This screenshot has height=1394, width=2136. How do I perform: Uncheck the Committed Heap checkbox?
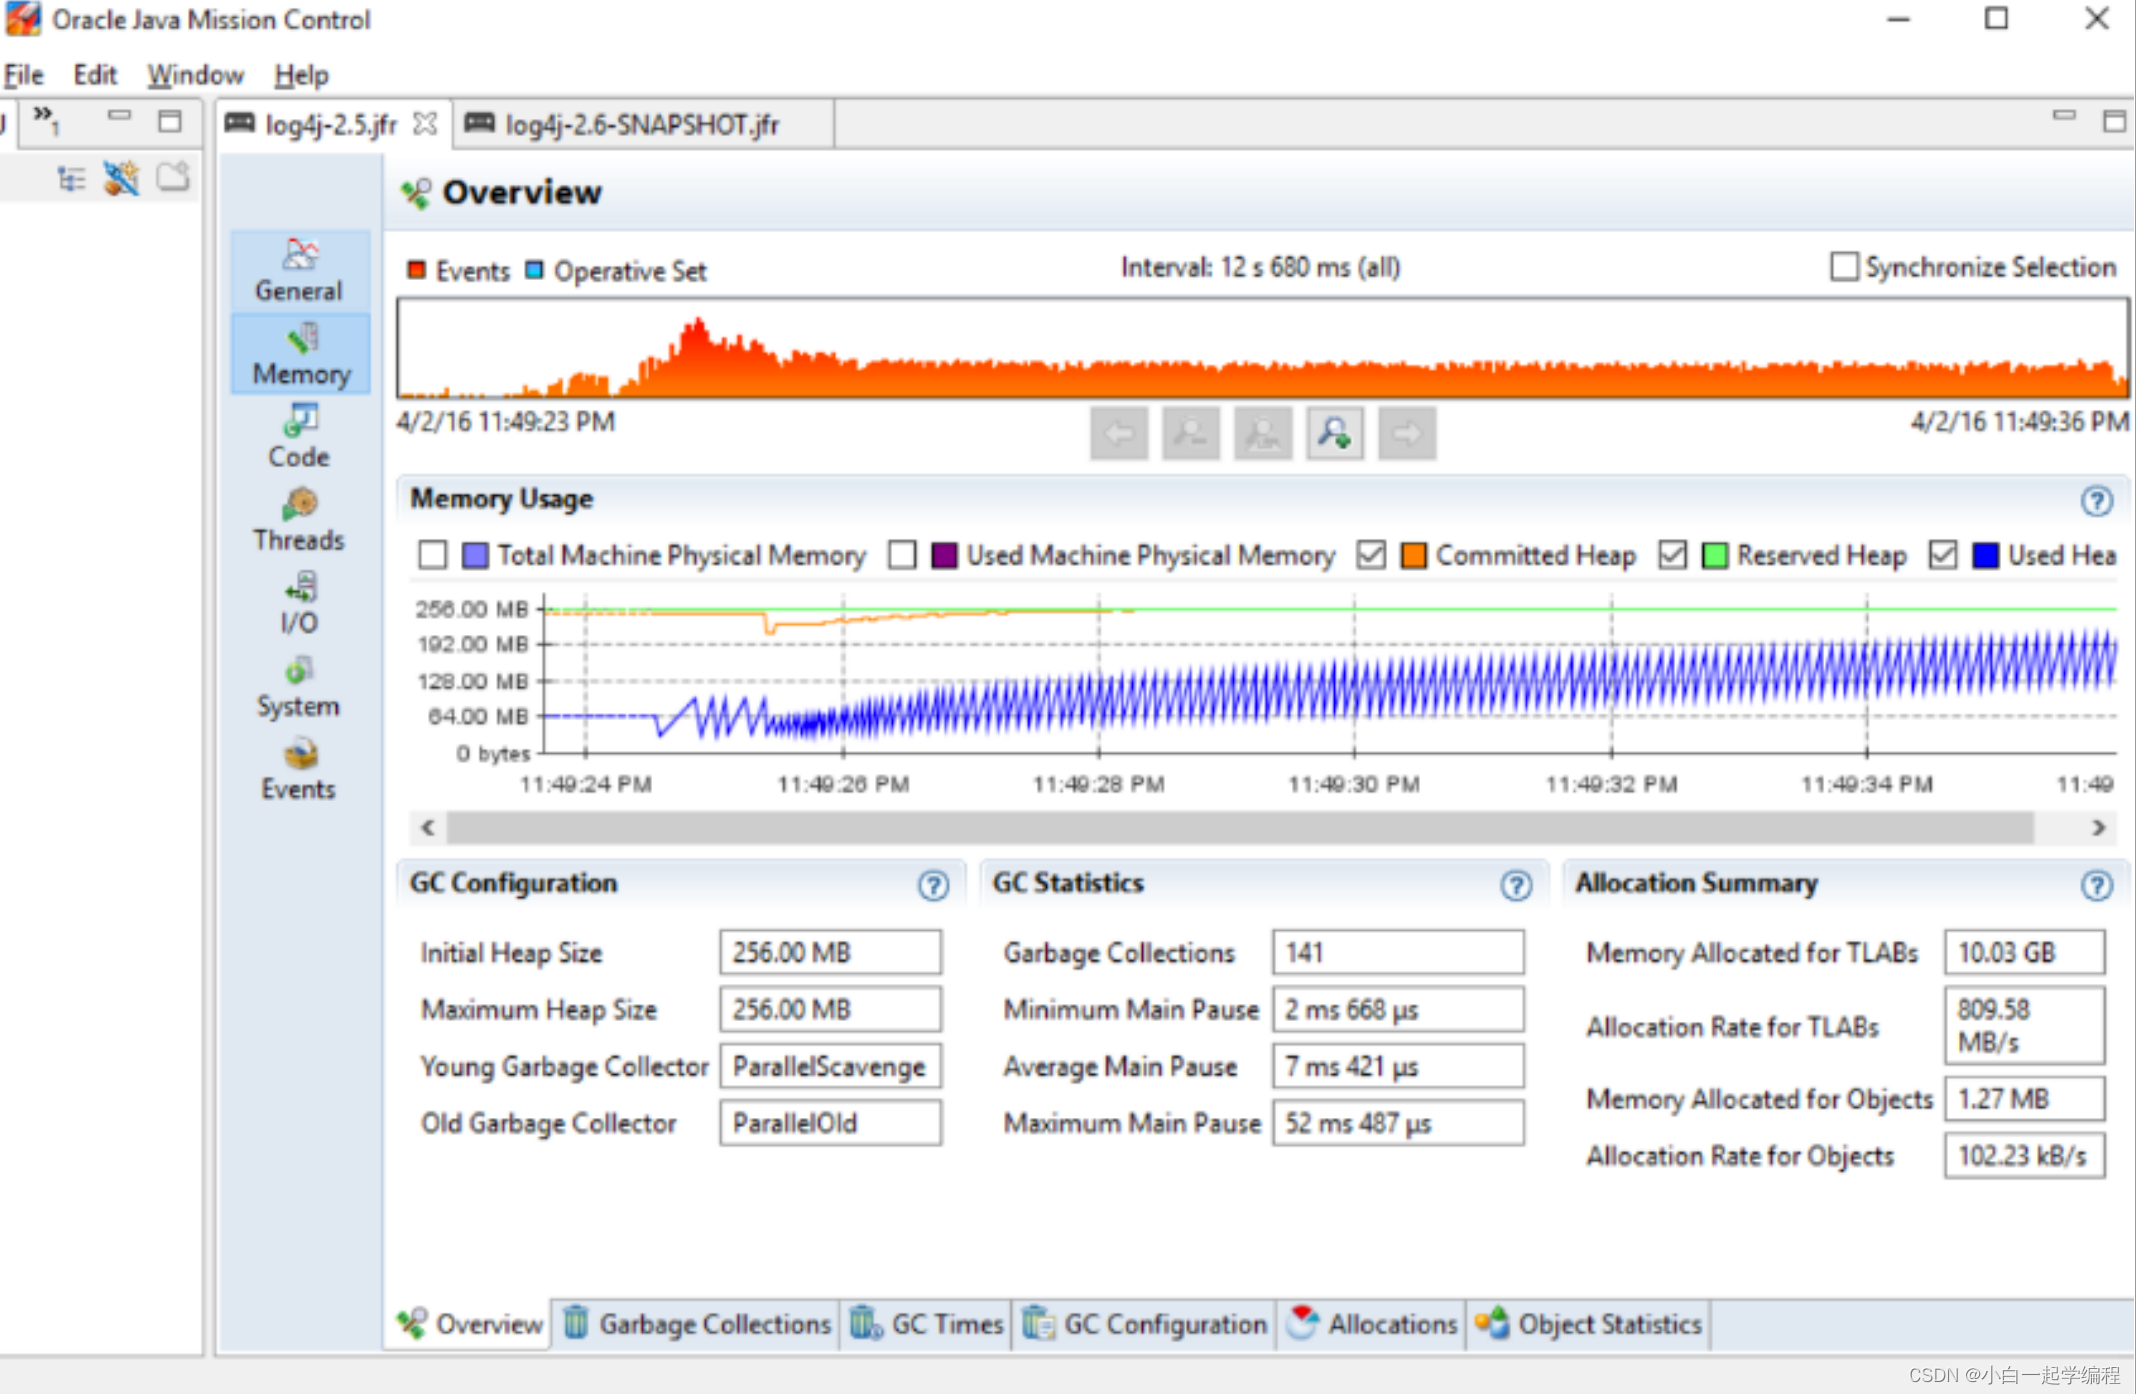click(1371, 555)
